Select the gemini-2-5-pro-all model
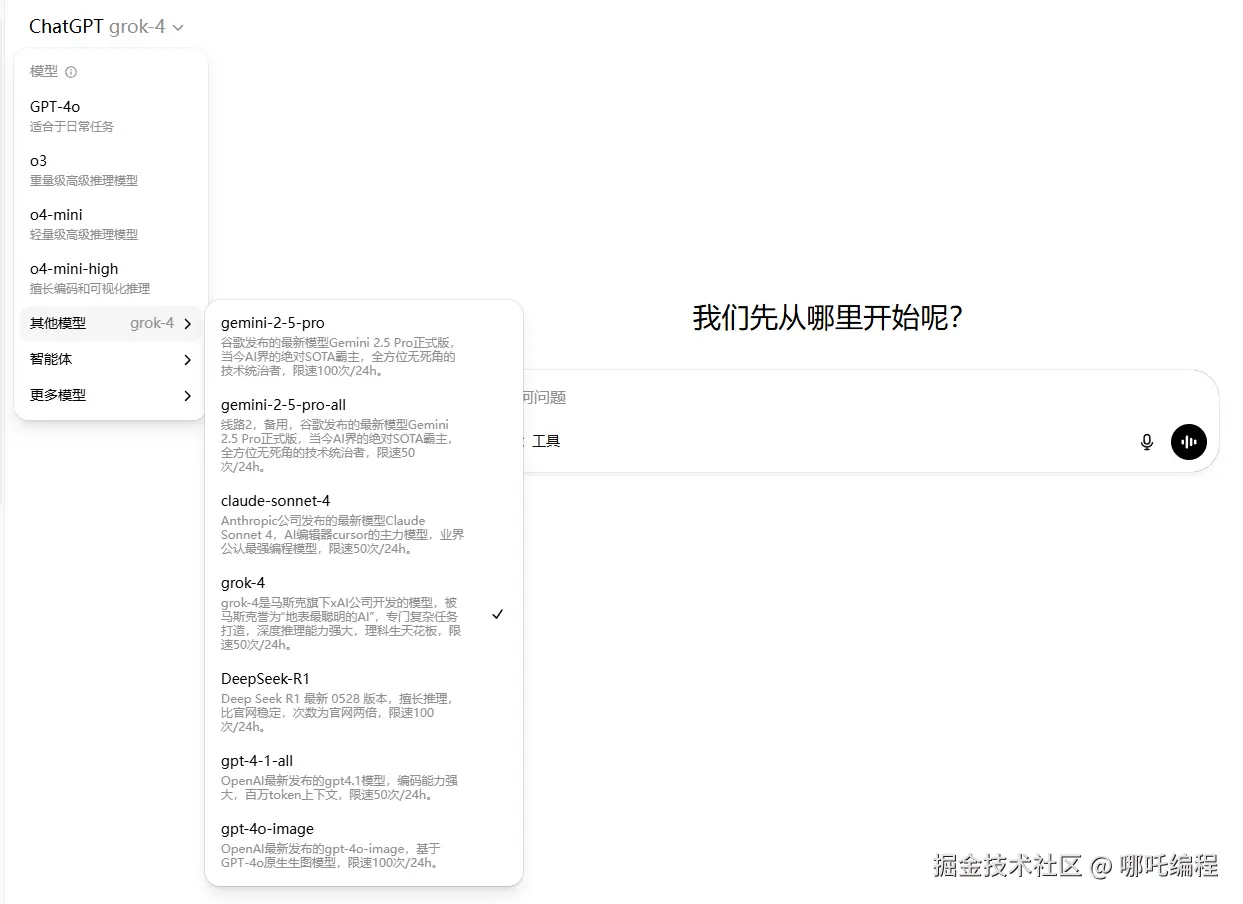Image resolution: width=1243 pixels, height=904 pixels. tap(363, 435)
